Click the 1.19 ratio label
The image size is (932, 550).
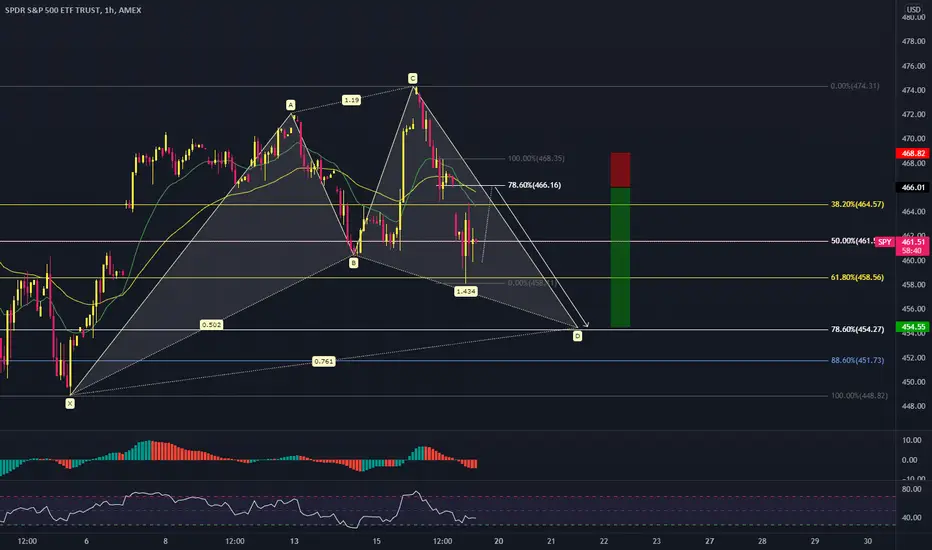coord(351,100)
